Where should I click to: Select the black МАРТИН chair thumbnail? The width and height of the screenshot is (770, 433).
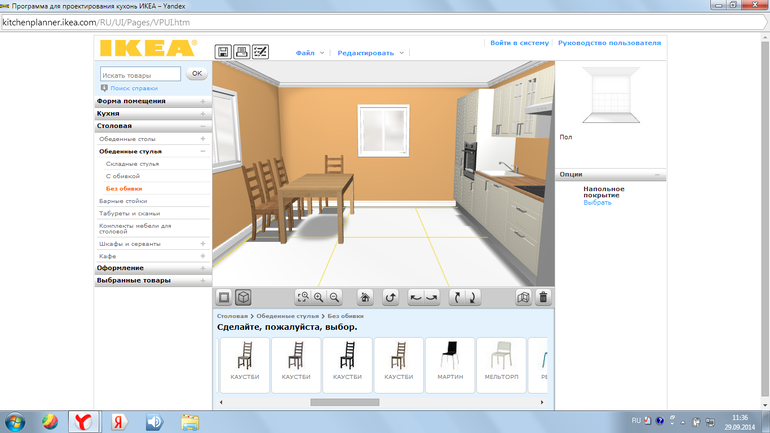[450, 365]
